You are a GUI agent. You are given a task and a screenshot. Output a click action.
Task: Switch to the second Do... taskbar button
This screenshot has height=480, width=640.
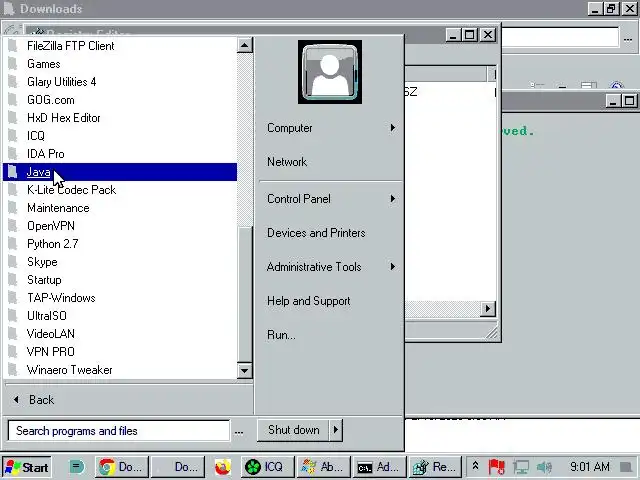click(178, 467)
